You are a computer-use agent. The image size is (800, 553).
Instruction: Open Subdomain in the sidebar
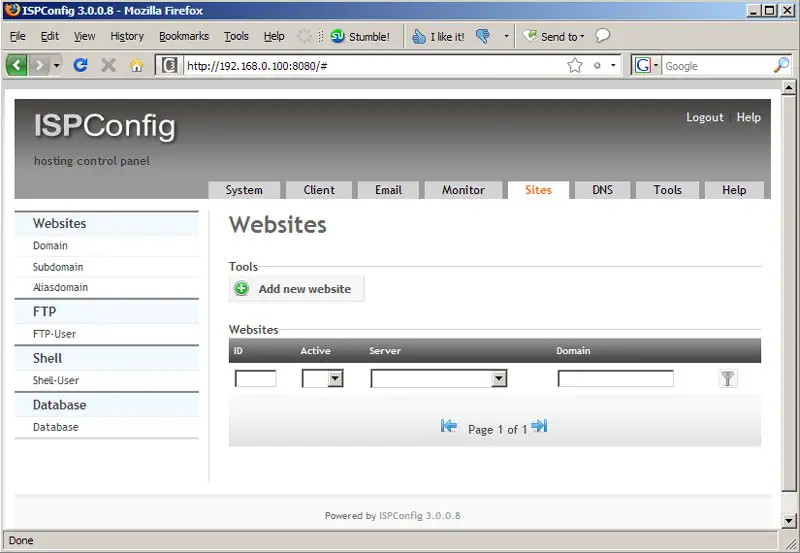click(x=58, y=267)
